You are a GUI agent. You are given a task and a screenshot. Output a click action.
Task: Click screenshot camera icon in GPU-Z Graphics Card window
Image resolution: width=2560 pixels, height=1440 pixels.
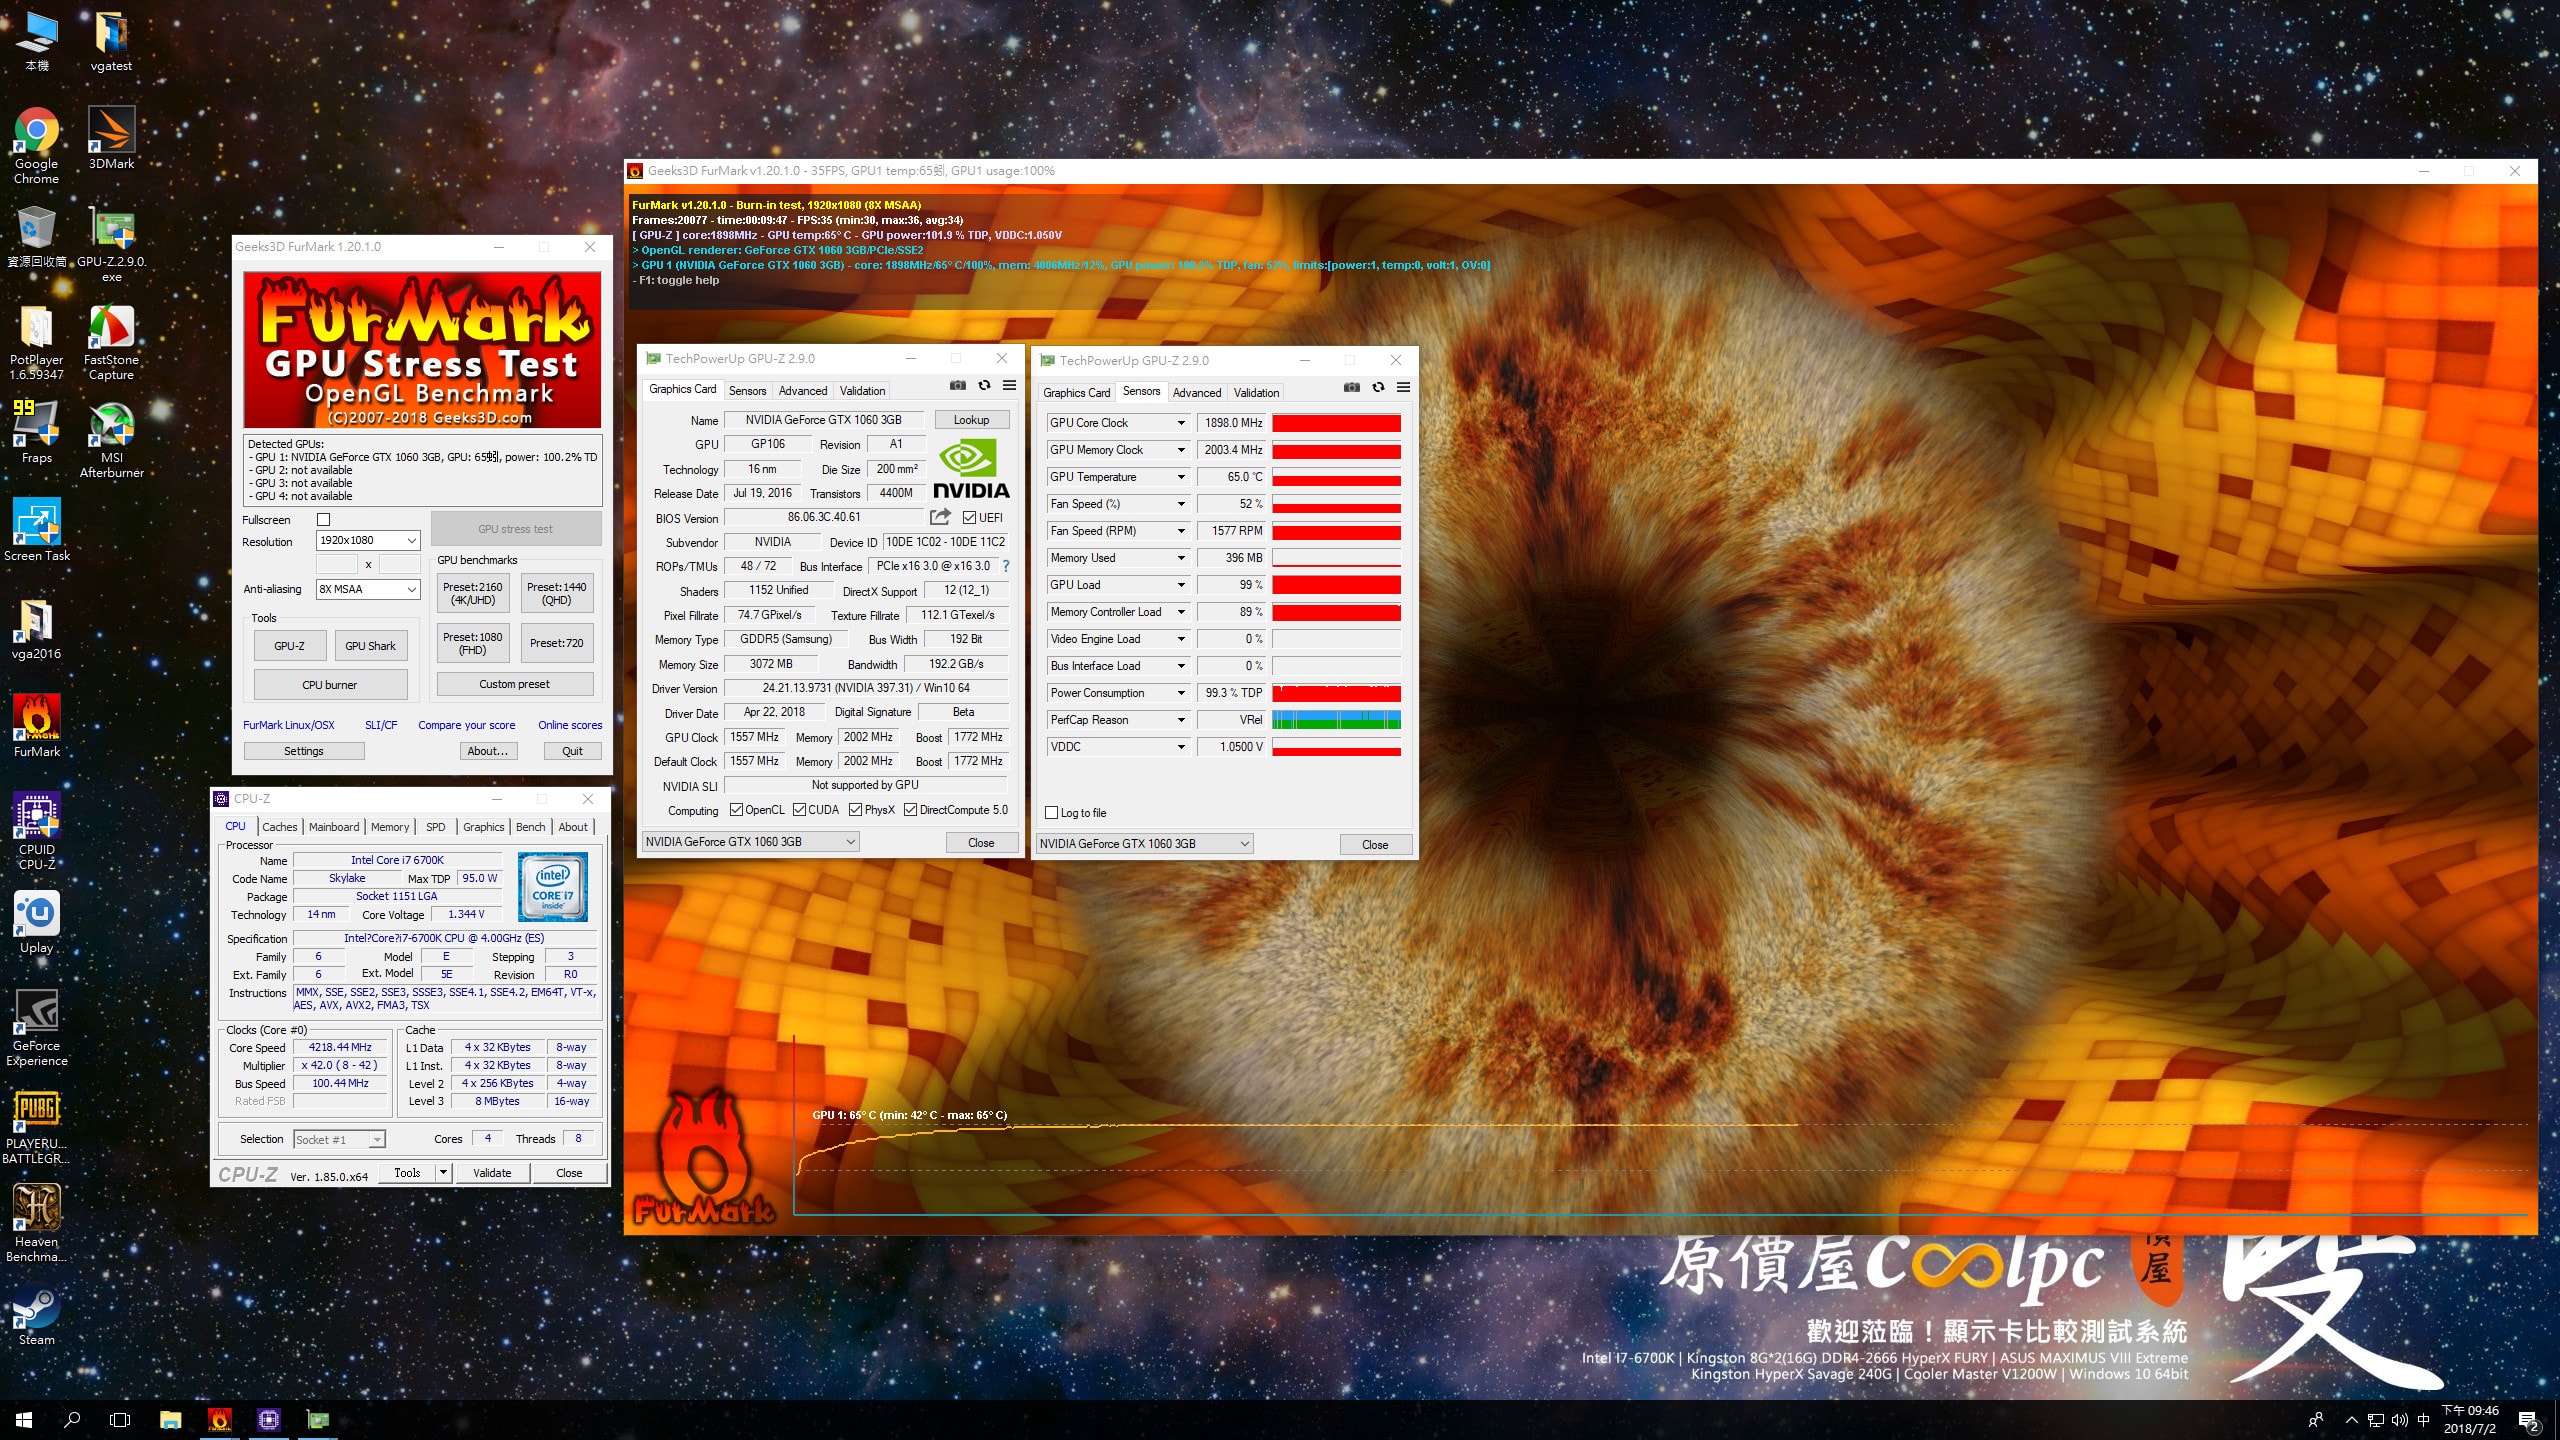point(957,386)
